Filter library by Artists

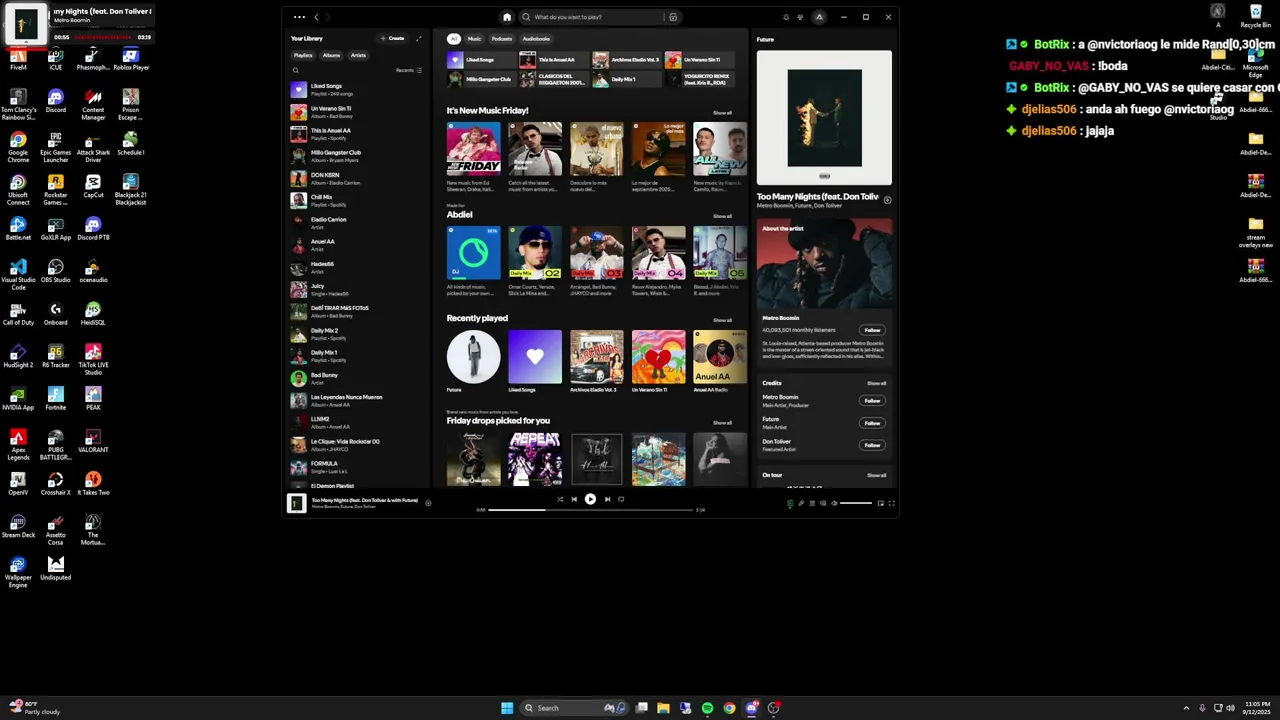tap(358, 56)
